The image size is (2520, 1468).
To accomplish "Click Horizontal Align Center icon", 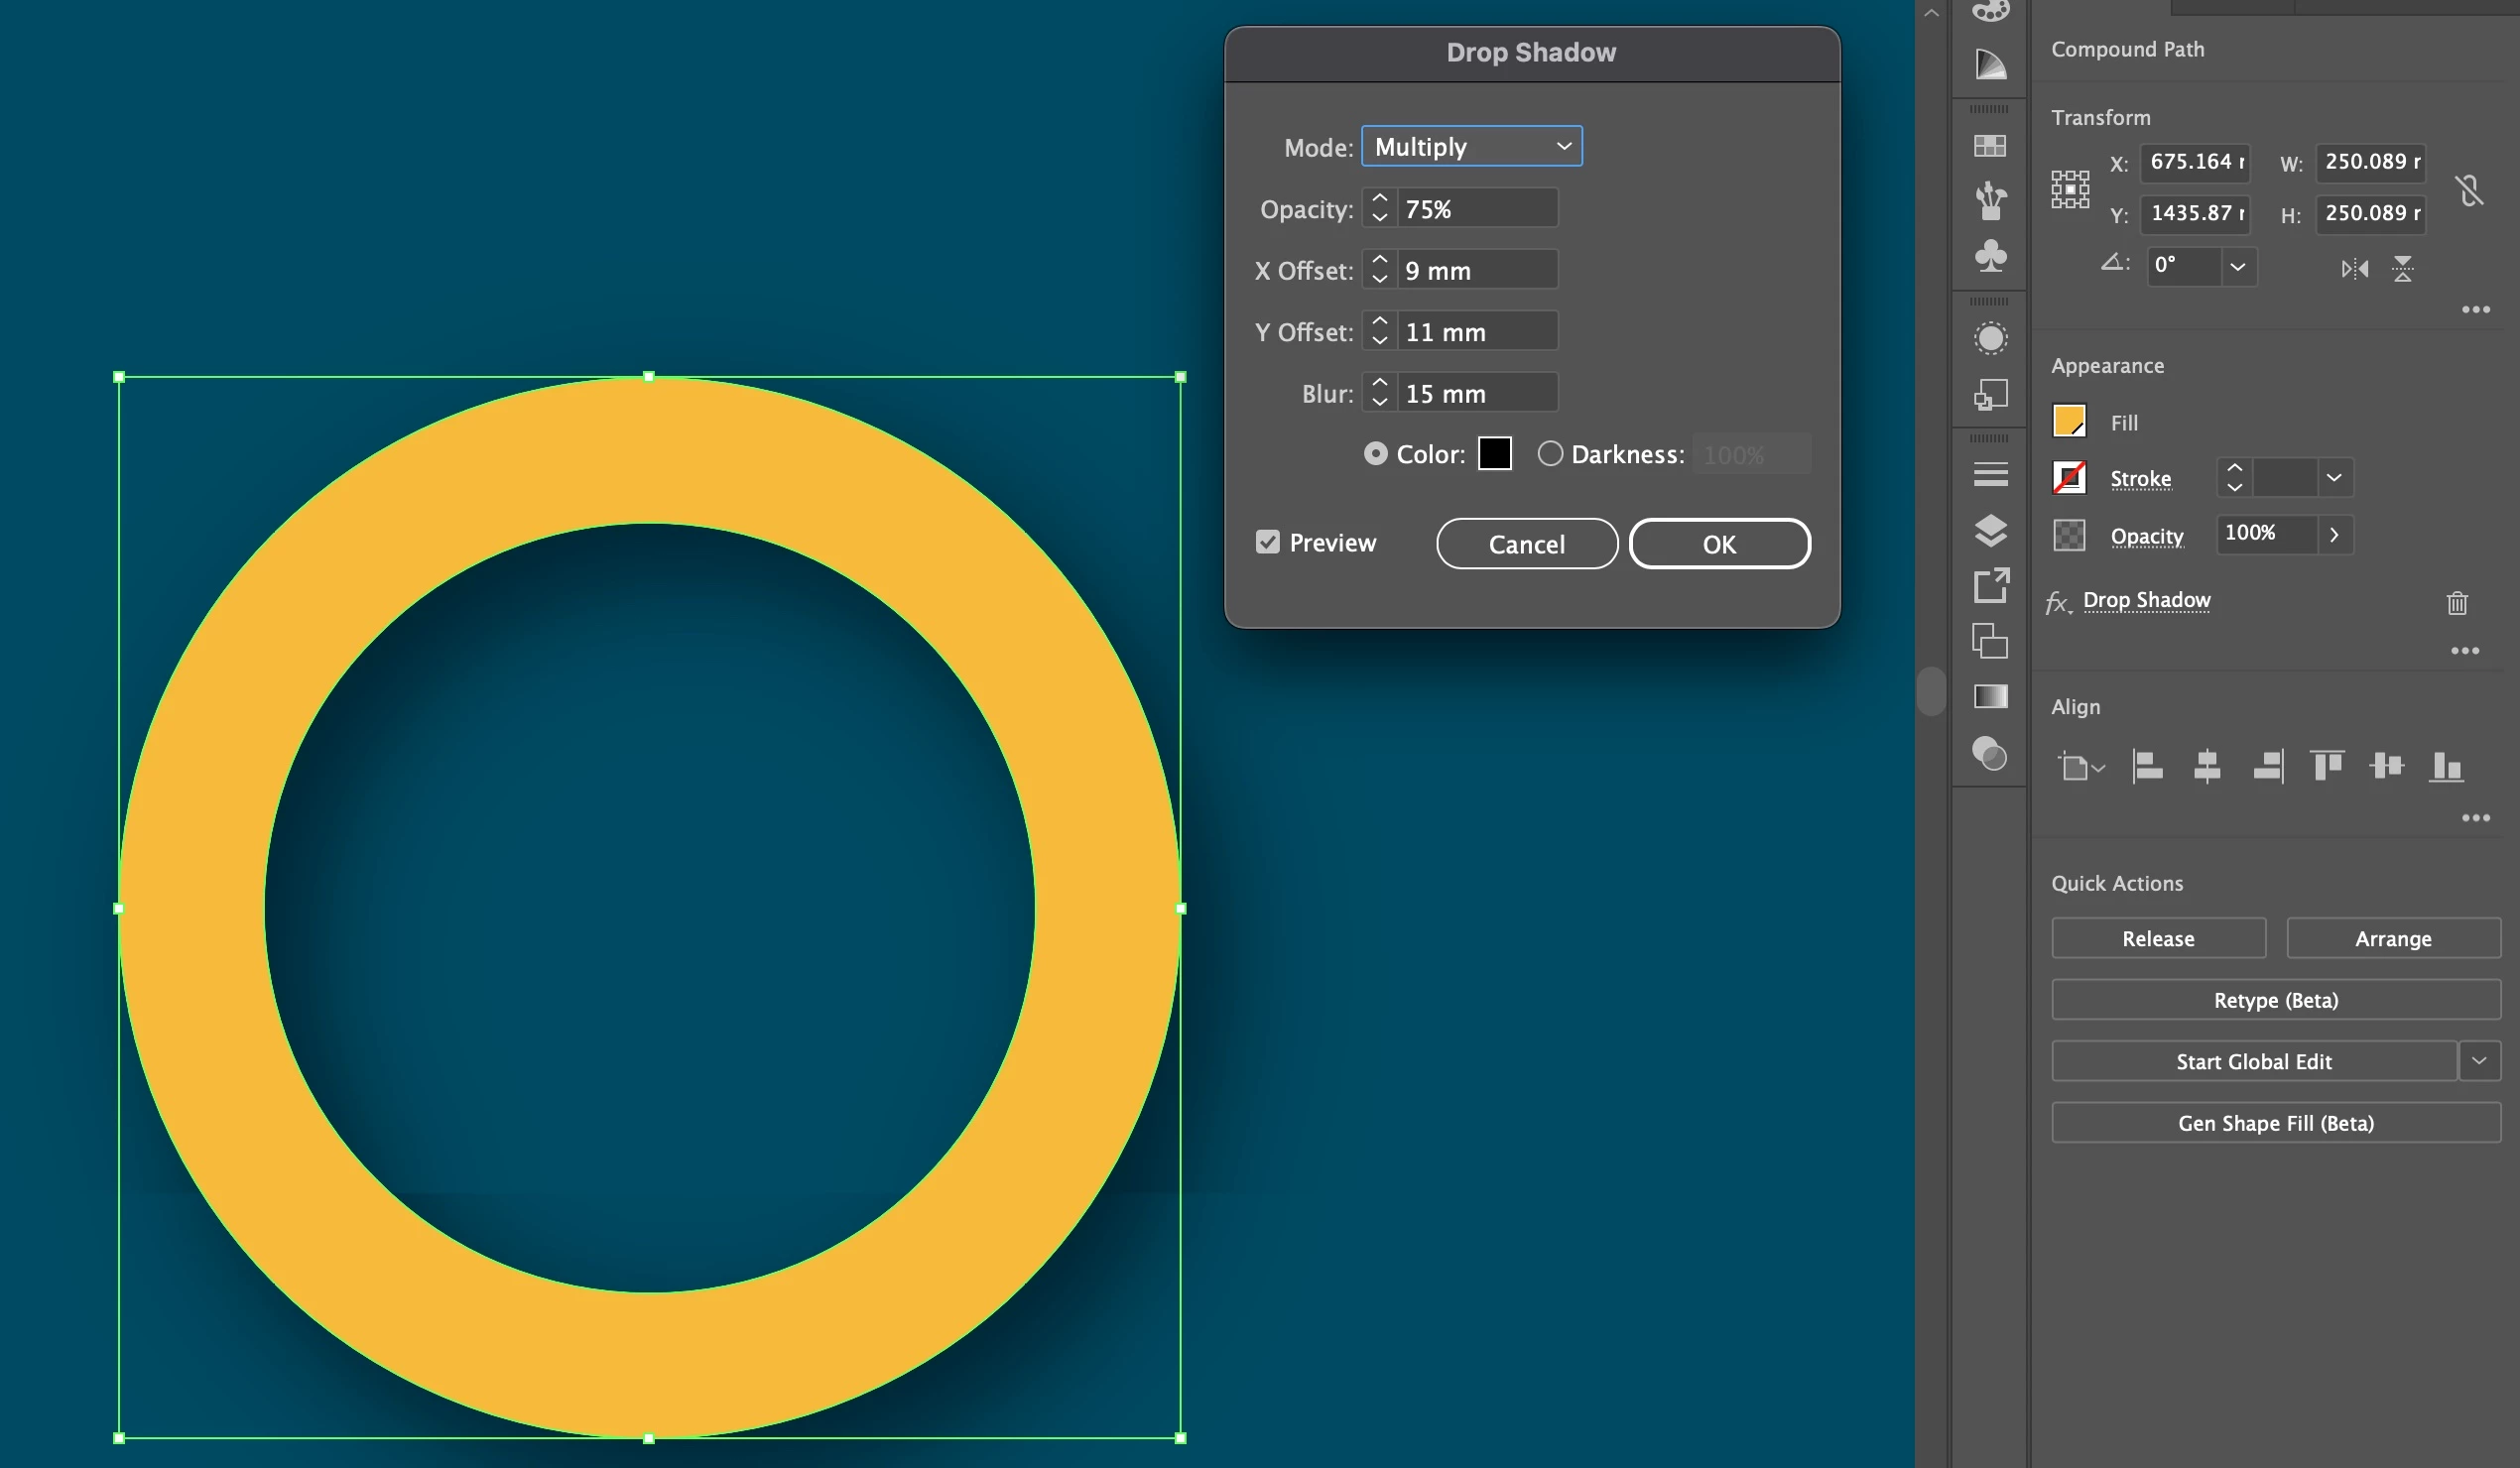I will 2206,767.
